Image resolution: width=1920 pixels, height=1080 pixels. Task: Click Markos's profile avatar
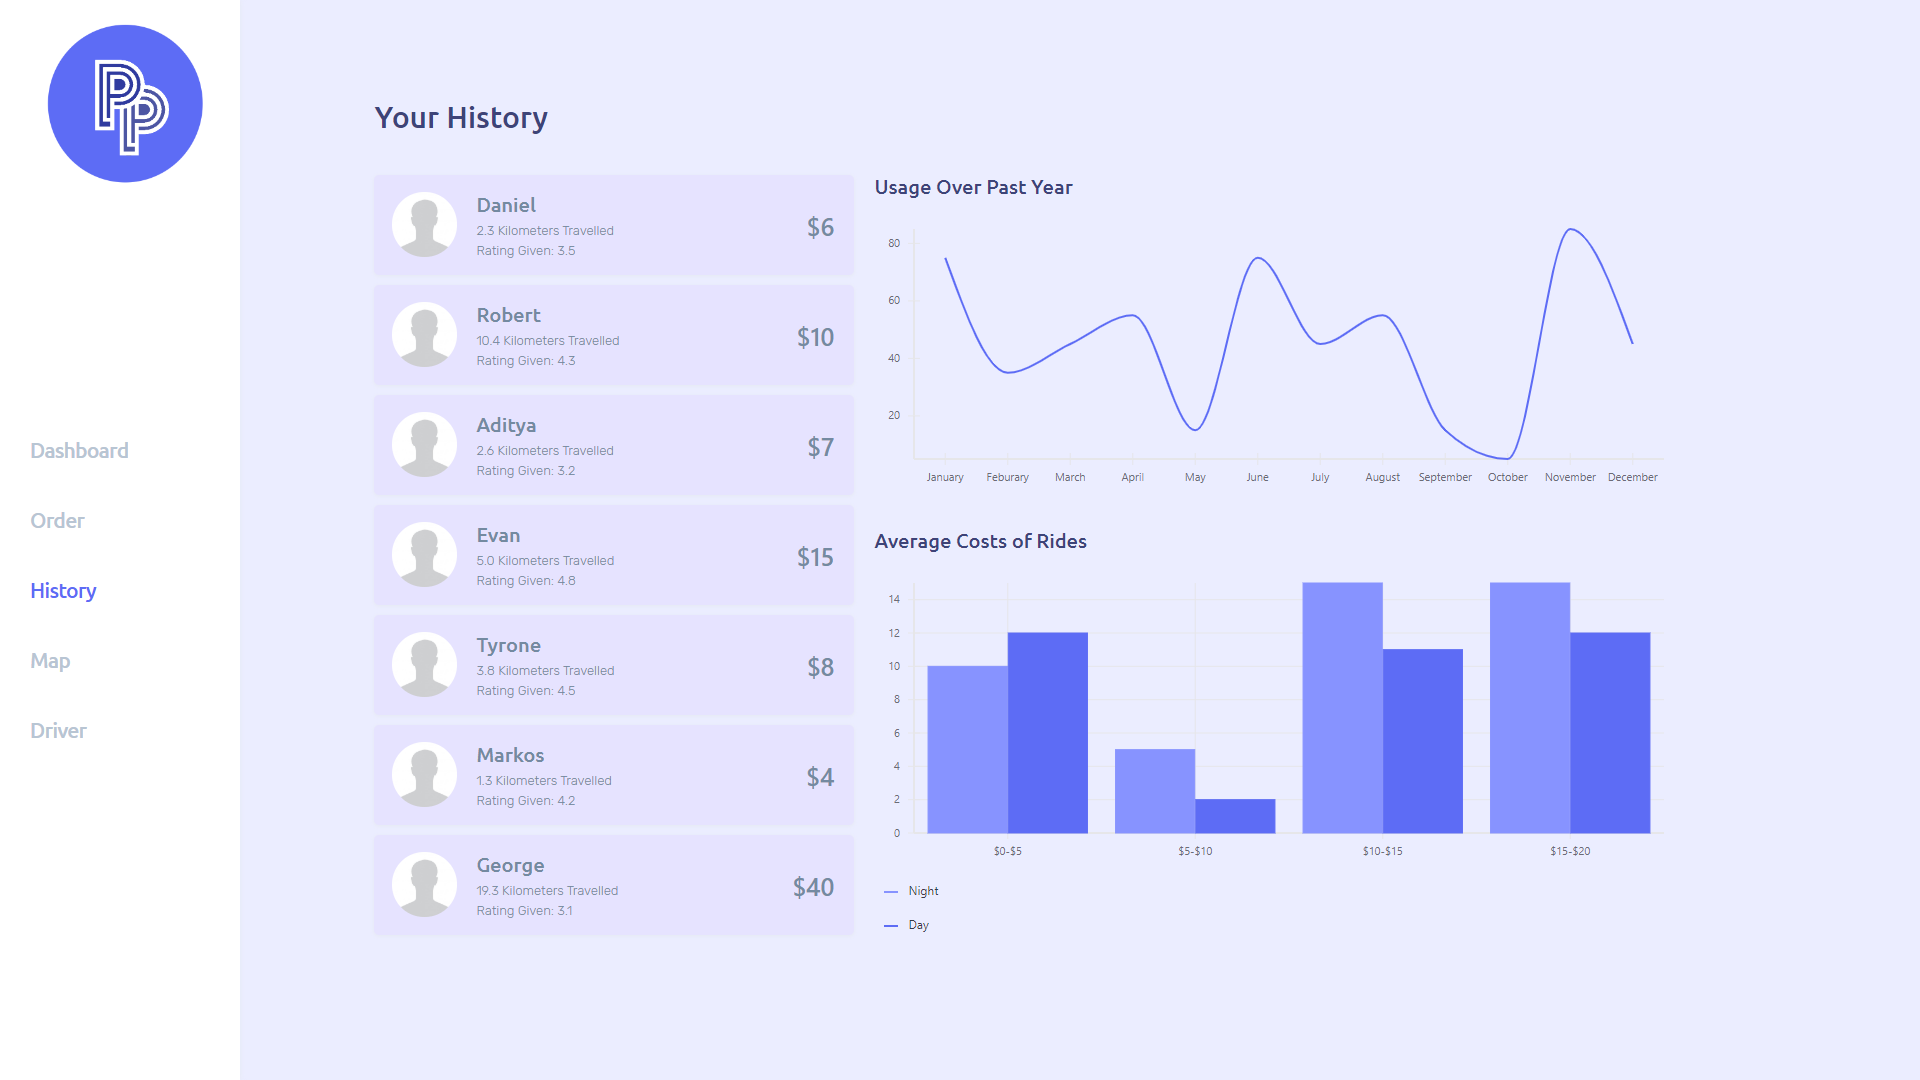(424, 775)
